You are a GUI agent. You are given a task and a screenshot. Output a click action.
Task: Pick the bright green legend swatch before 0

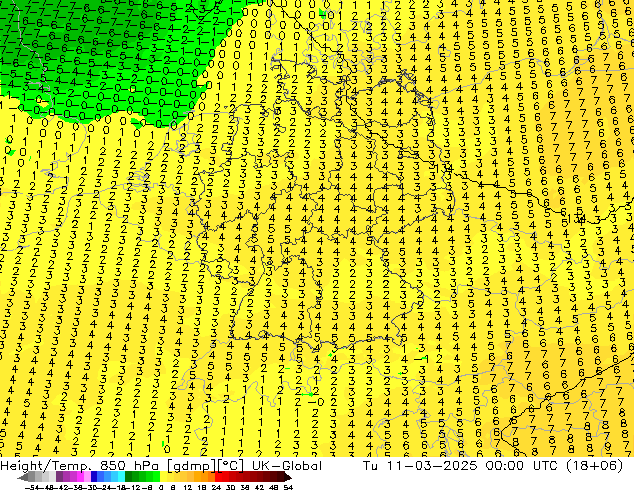(x=156, y=477)
